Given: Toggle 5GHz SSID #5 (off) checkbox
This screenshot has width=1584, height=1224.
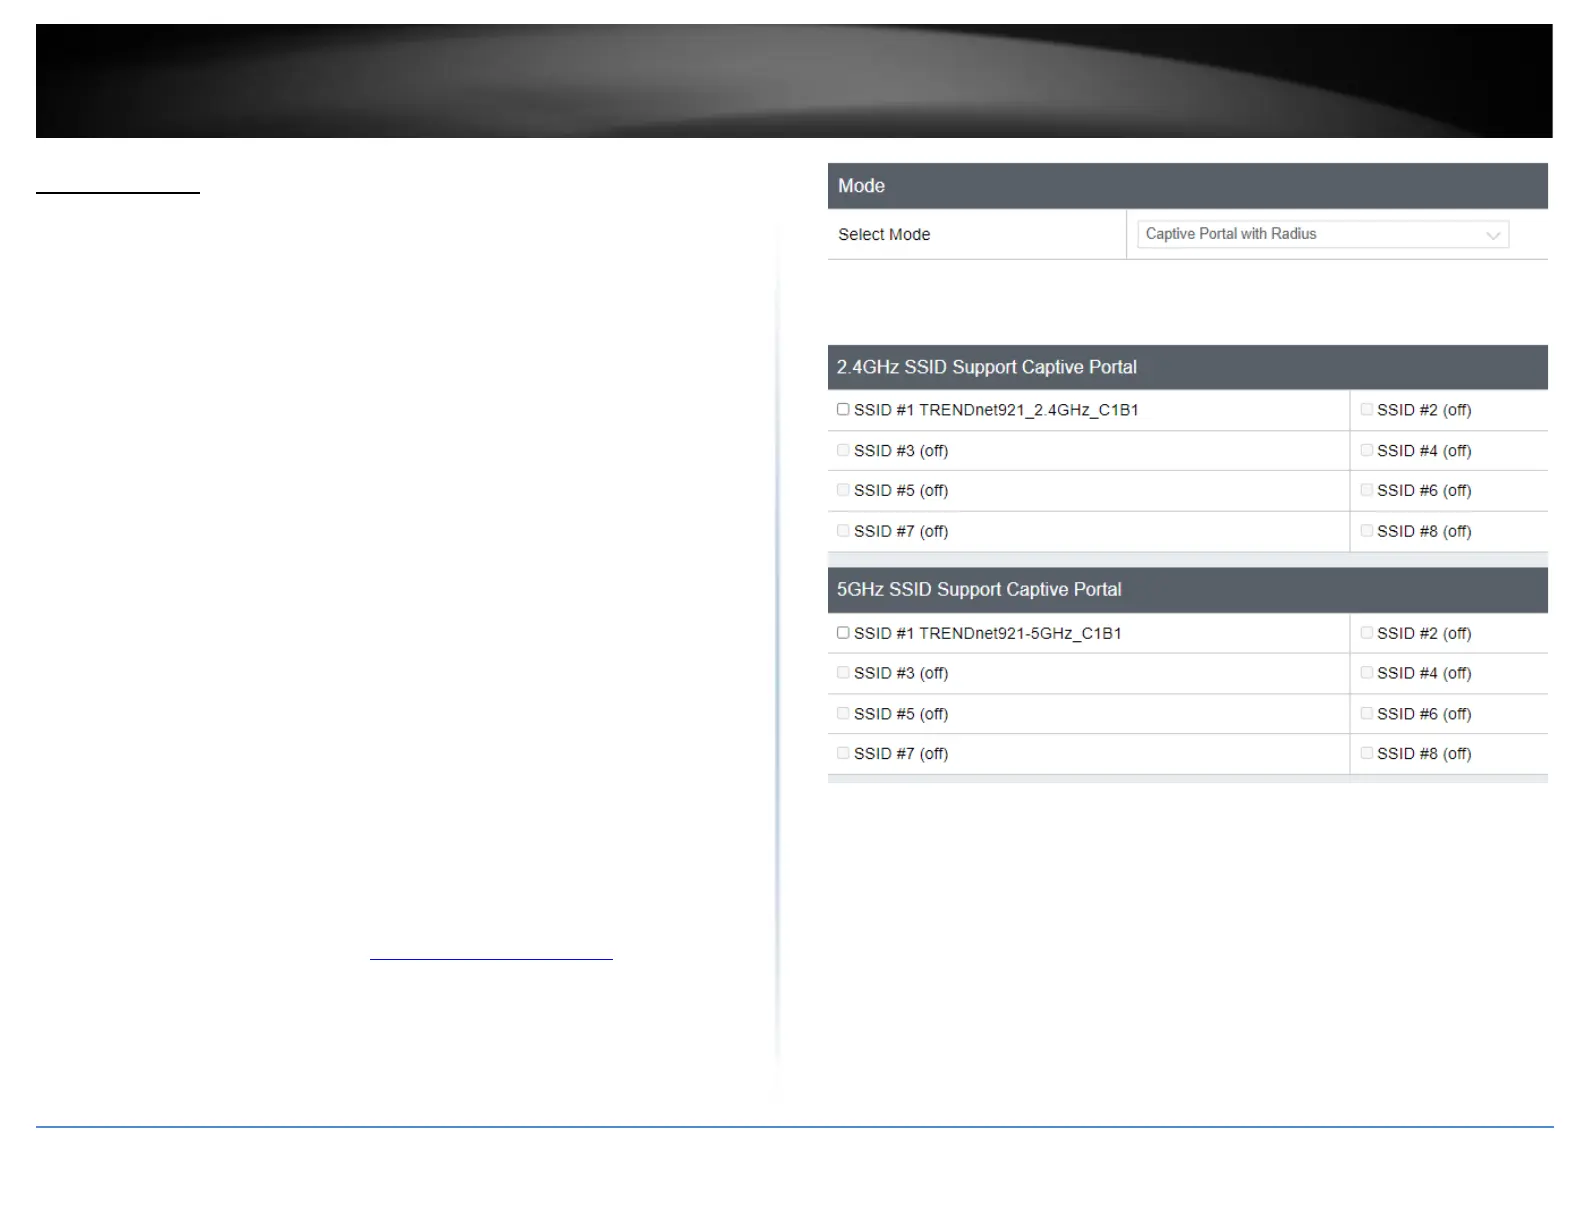Looking at the screenshot, I should tap(843, 713).
